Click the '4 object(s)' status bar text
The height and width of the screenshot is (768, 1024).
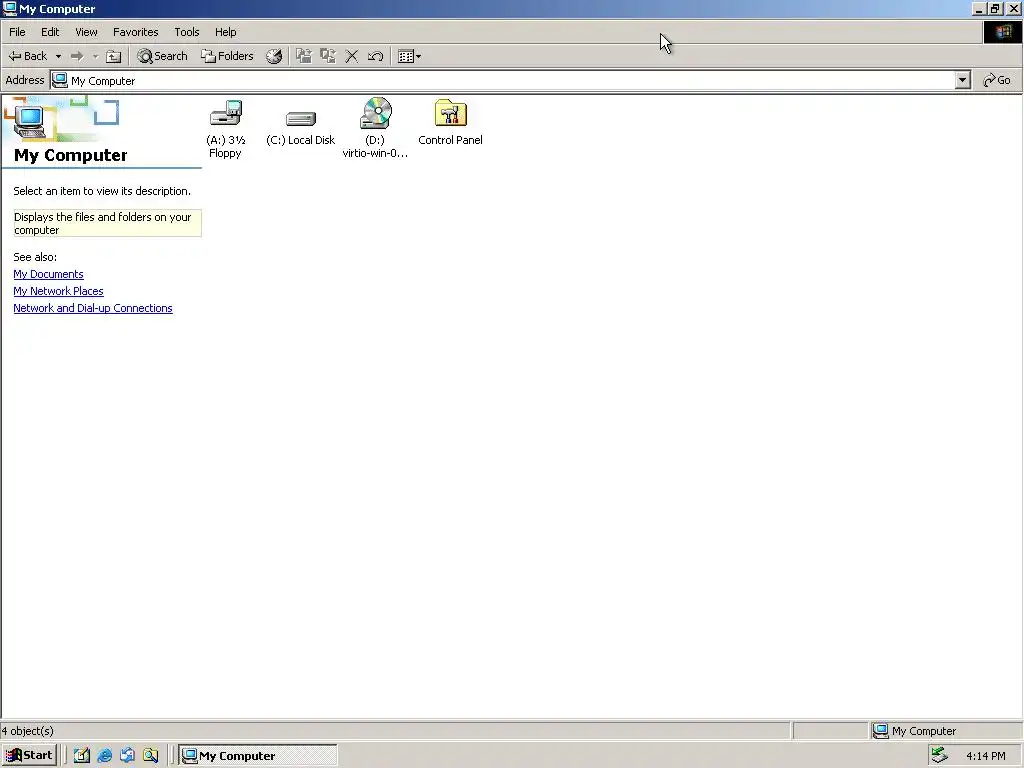27,731
